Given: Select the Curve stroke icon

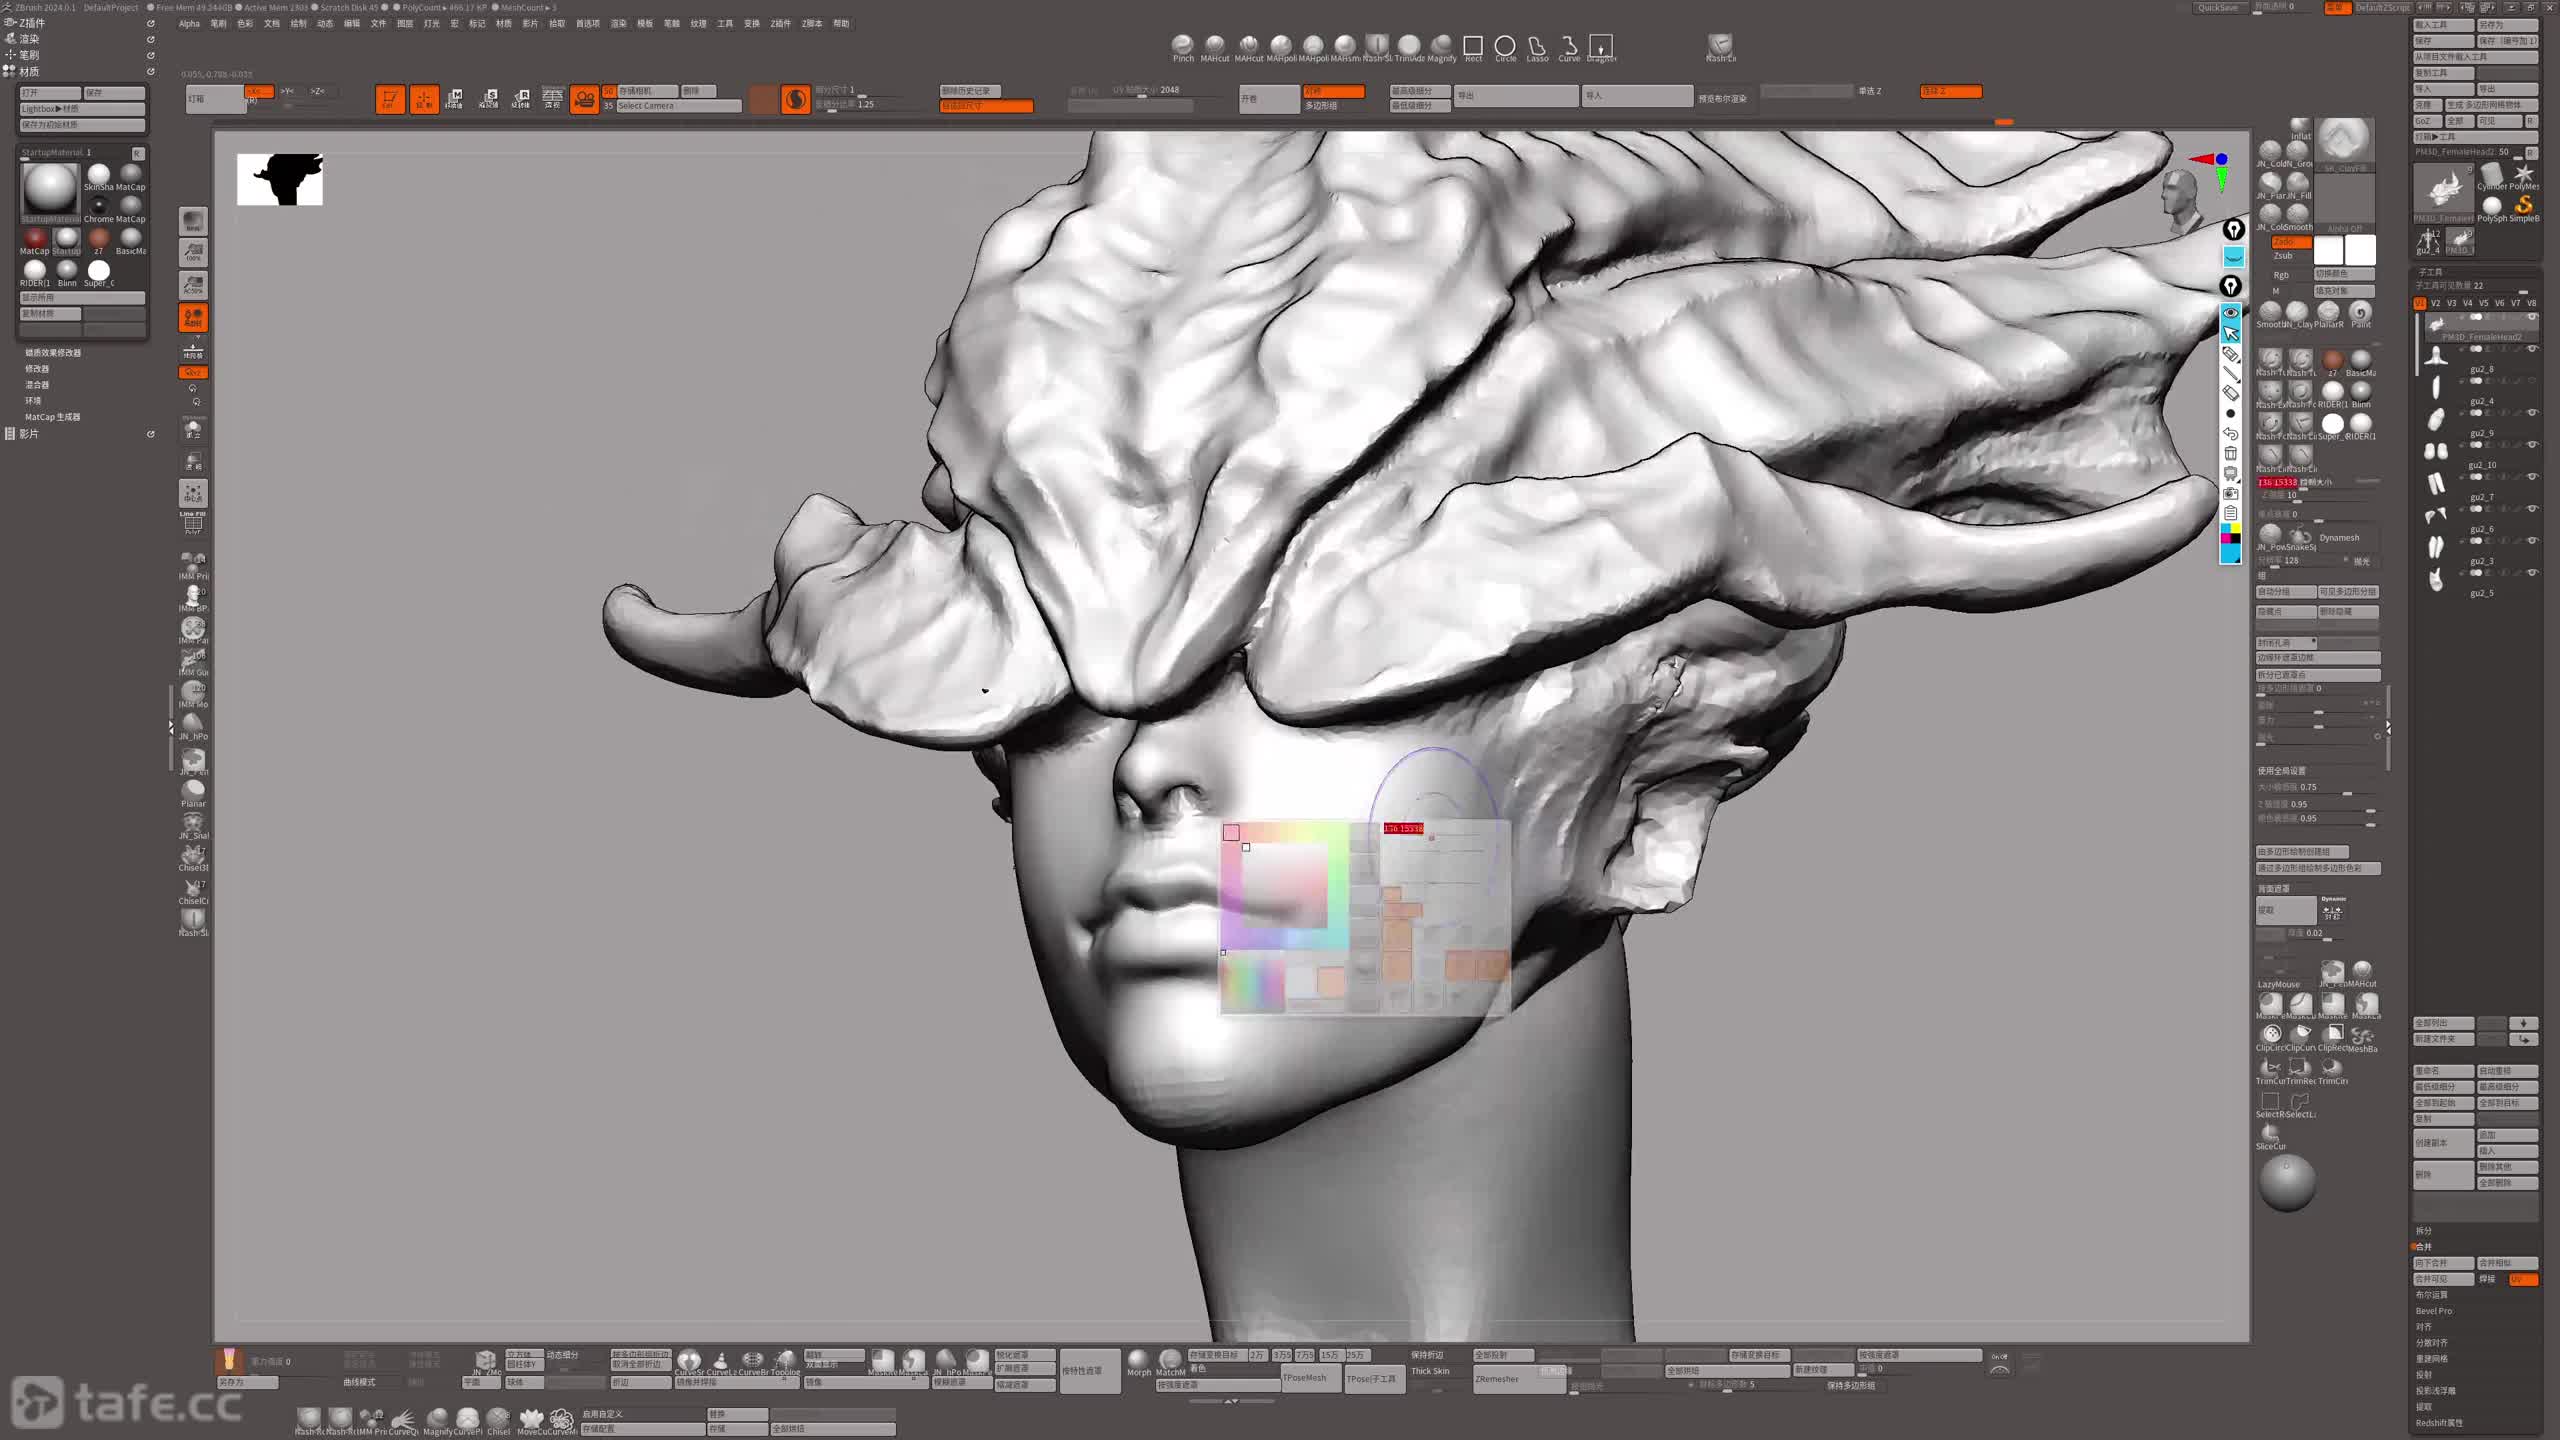Looking at the screenshot, I should click(1569, 46).
